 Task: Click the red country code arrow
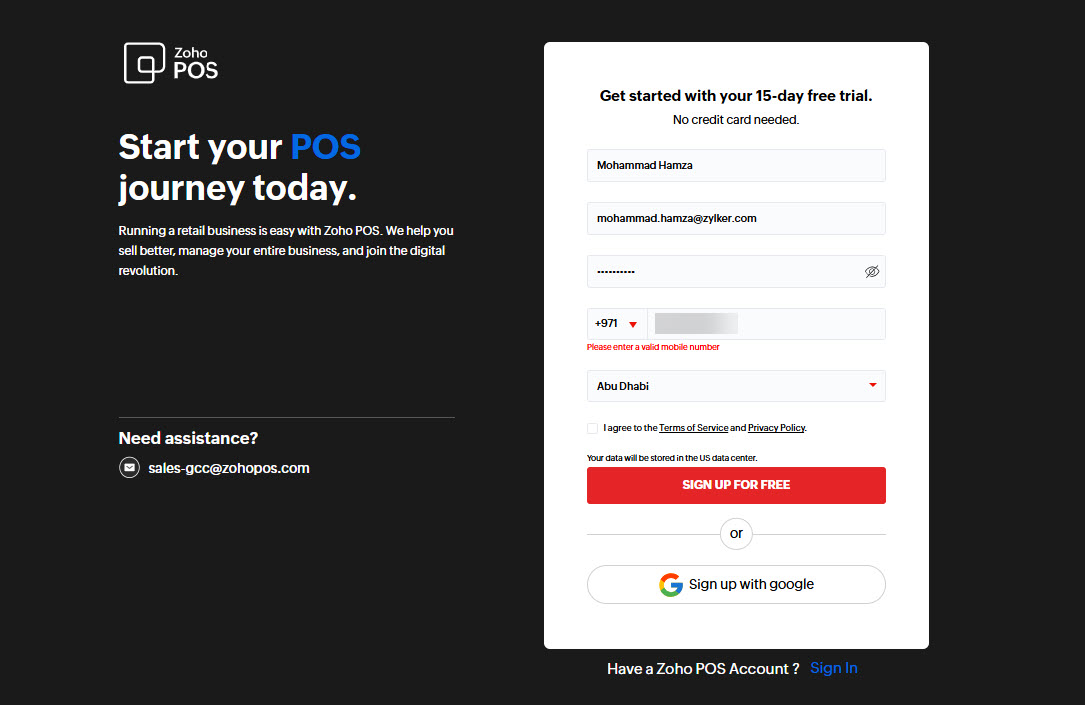click(633, 324)
